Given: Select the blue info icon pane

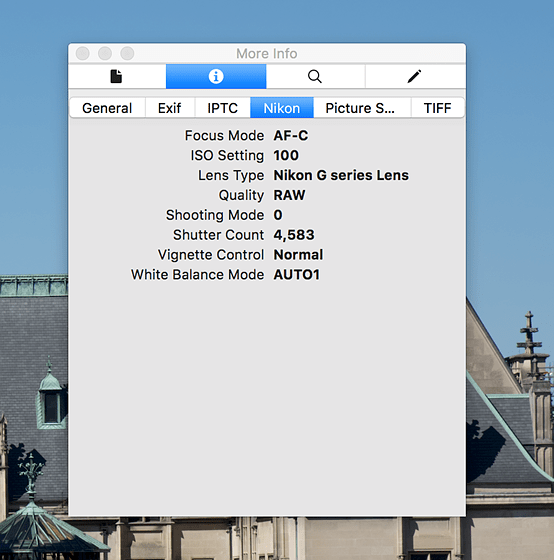Looking at the screenshot, I should 216,76.
